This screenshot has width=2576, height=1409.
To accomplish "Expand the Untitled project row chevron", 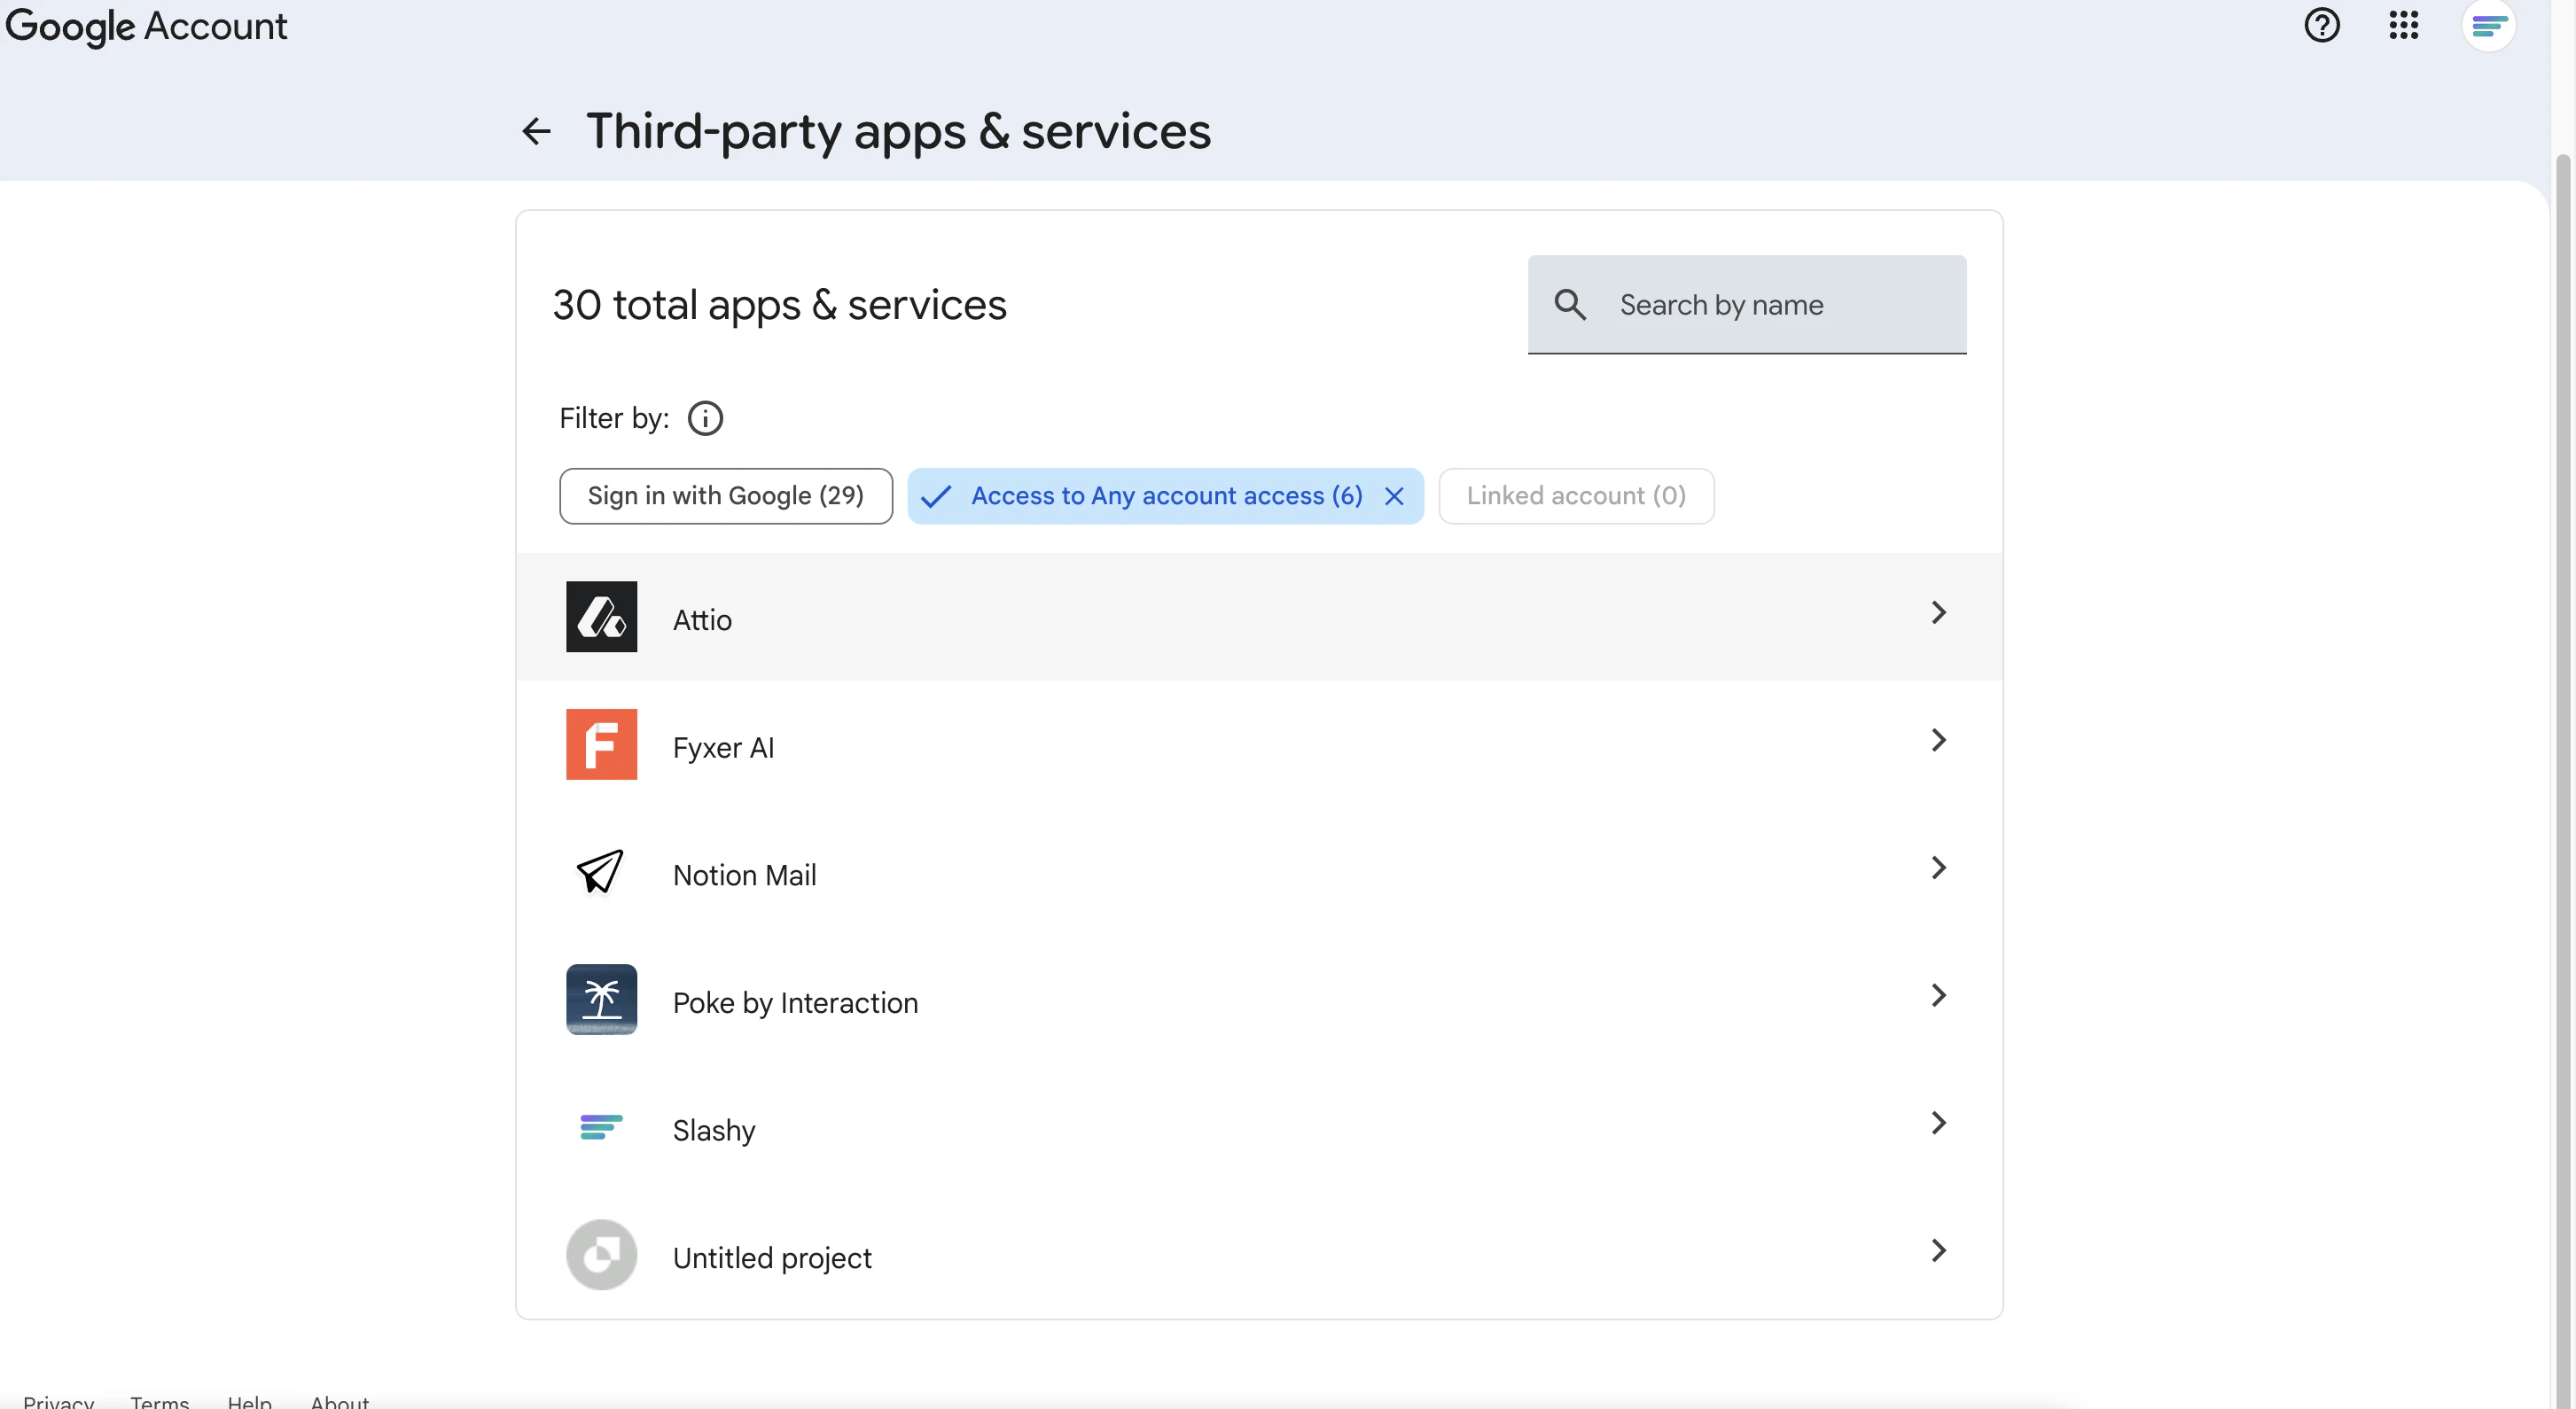I will [x=1939, y=1250].
